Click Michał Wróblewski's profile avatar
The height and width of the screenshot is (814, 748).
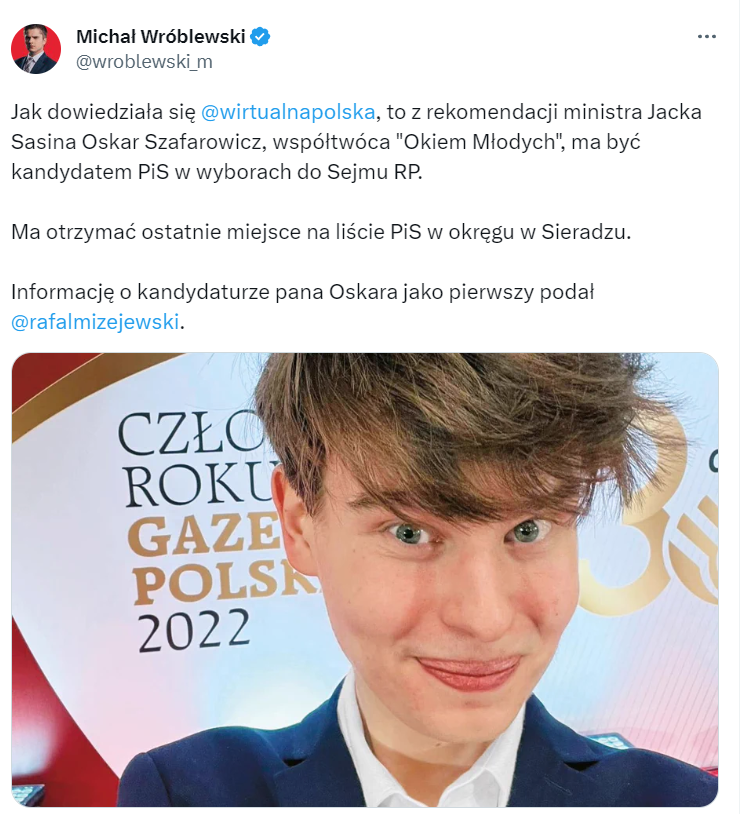[x=36, y=49]
